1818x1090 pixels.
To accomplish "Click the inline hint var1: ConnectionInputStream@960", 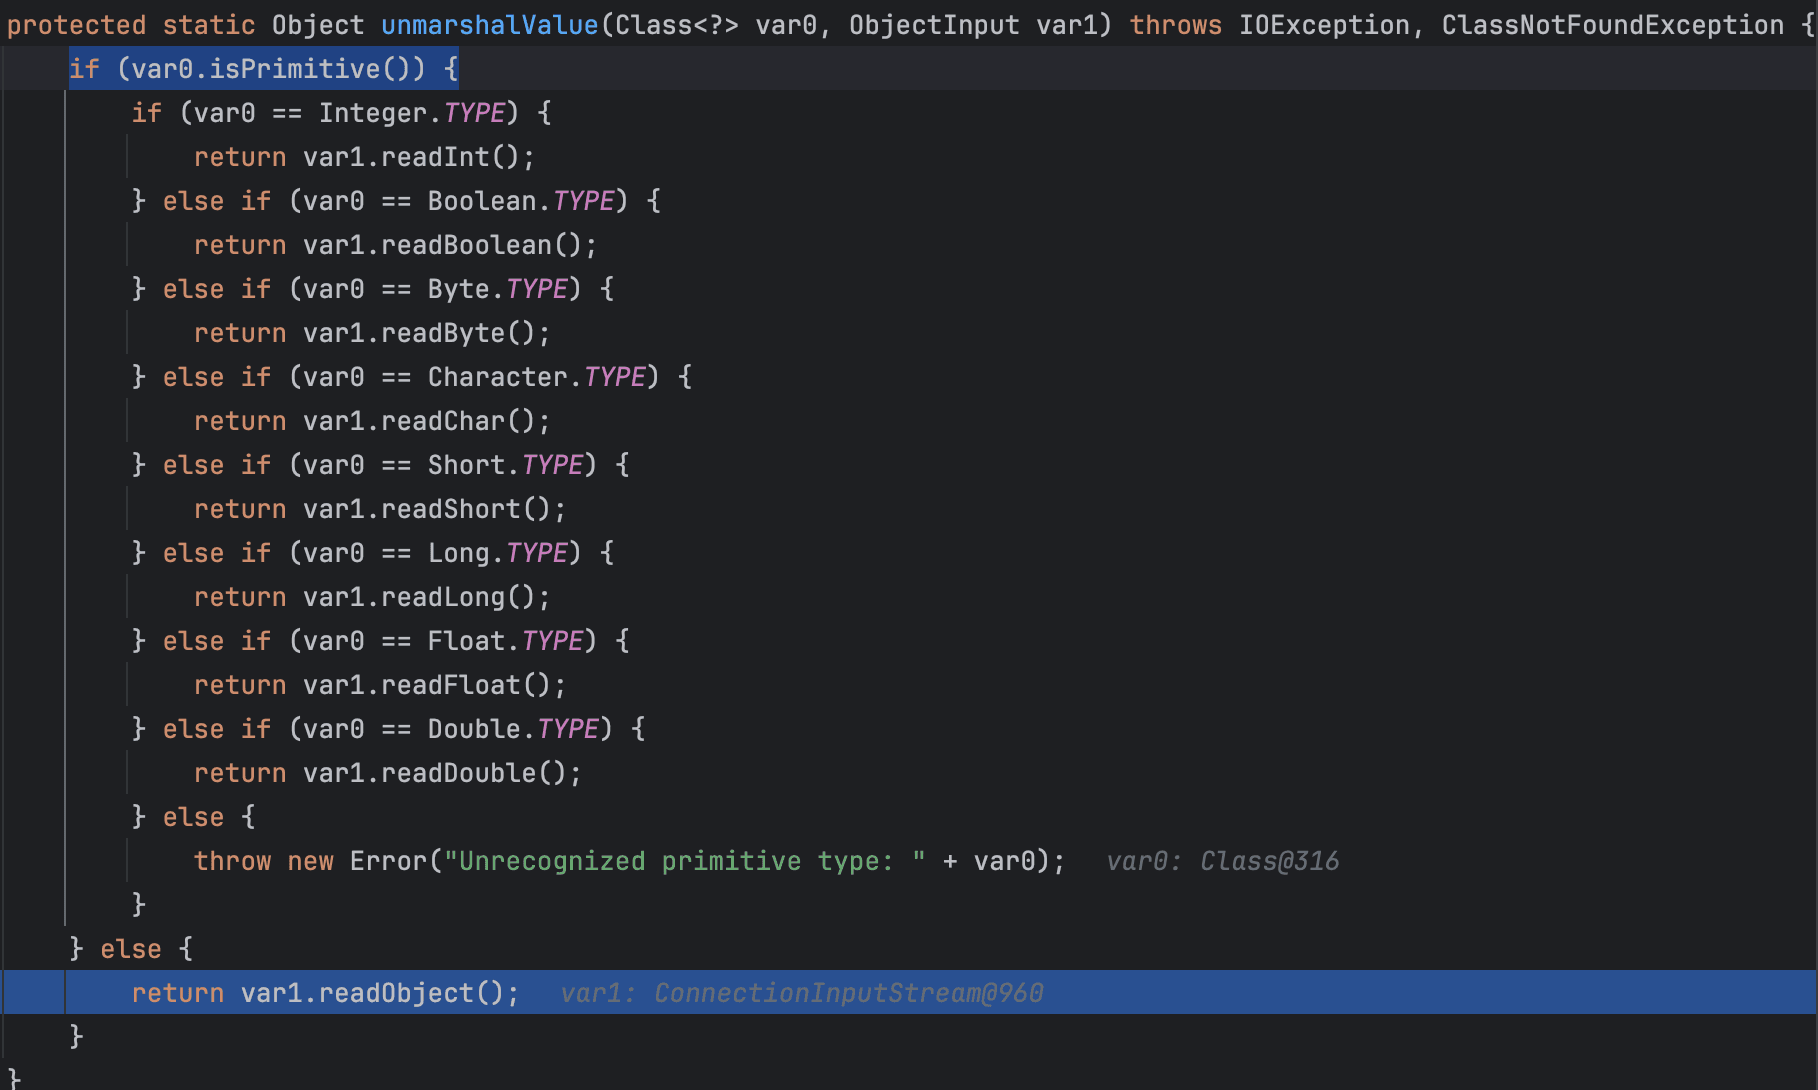I will click(x=802, y=993).
